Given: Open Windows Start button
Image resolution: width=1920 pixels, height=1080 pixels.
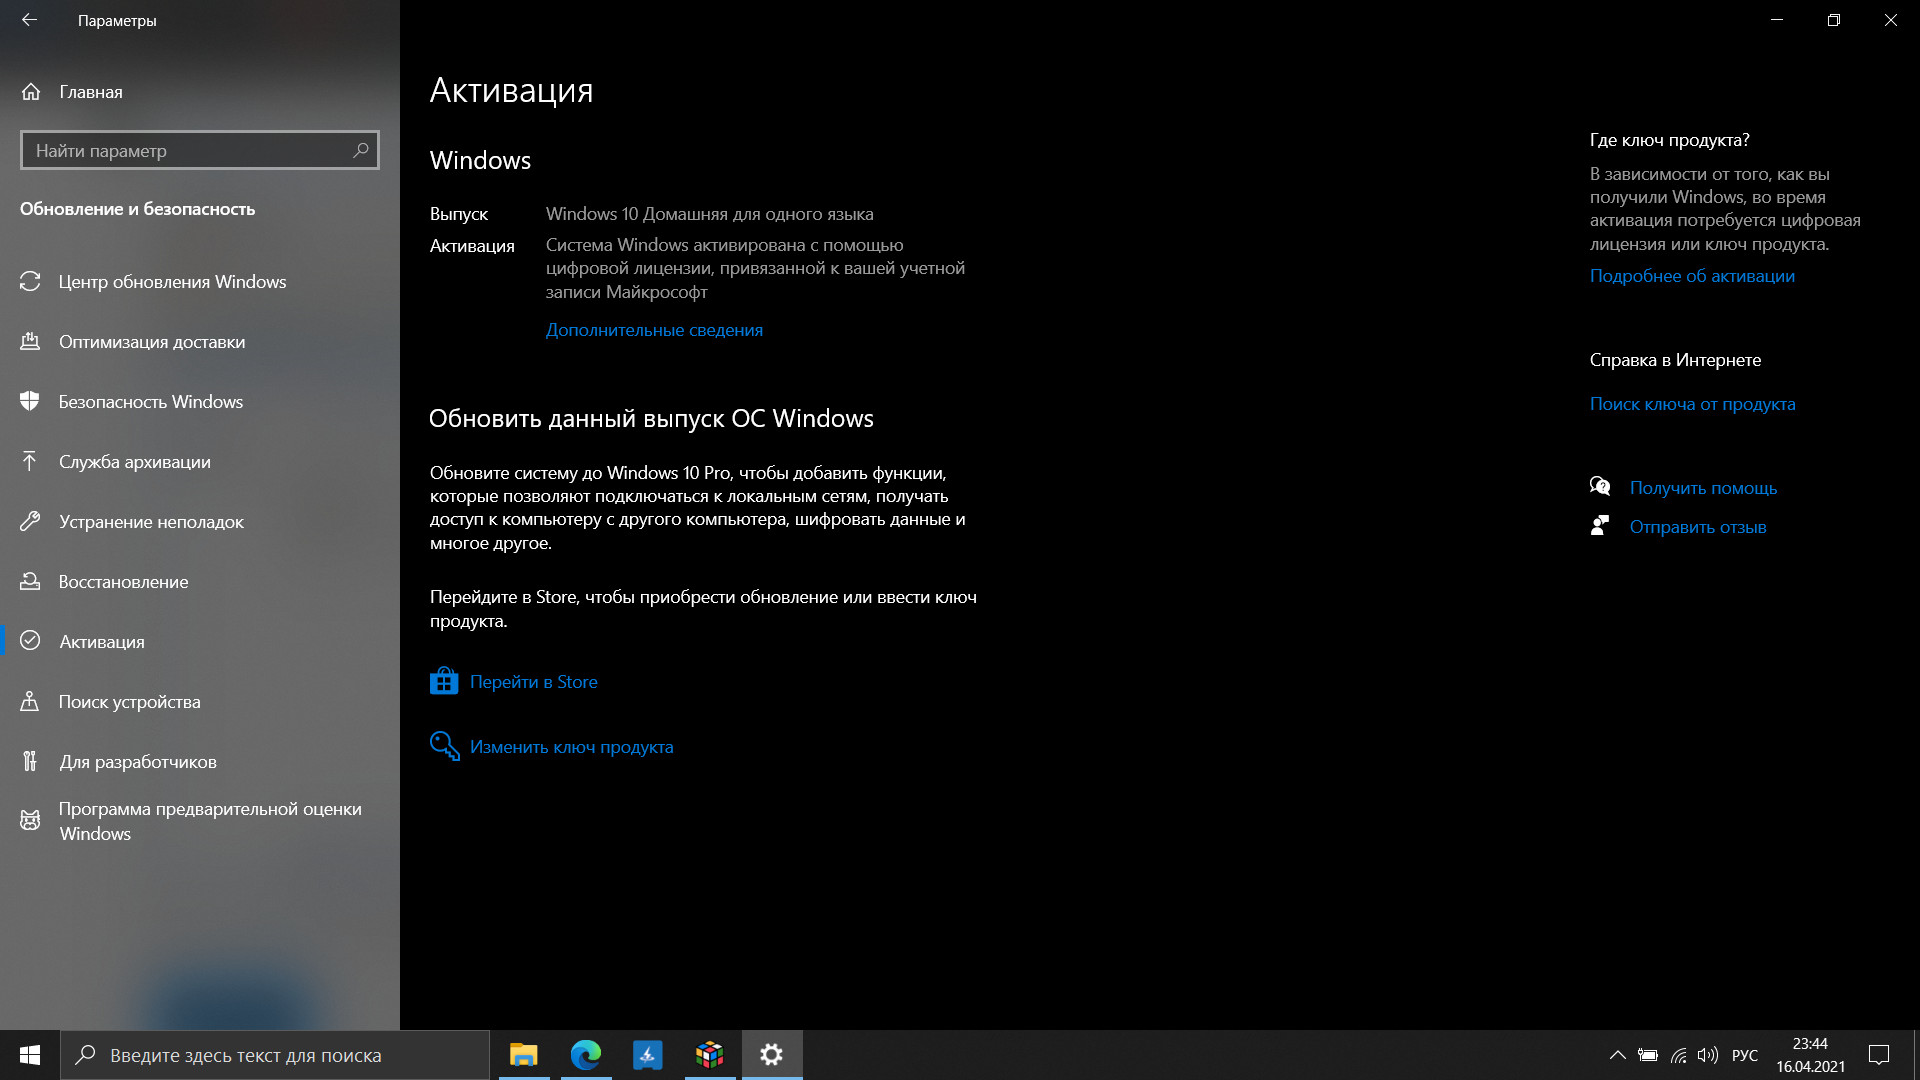Looking at the screenshot, I should click(30, 1055).
